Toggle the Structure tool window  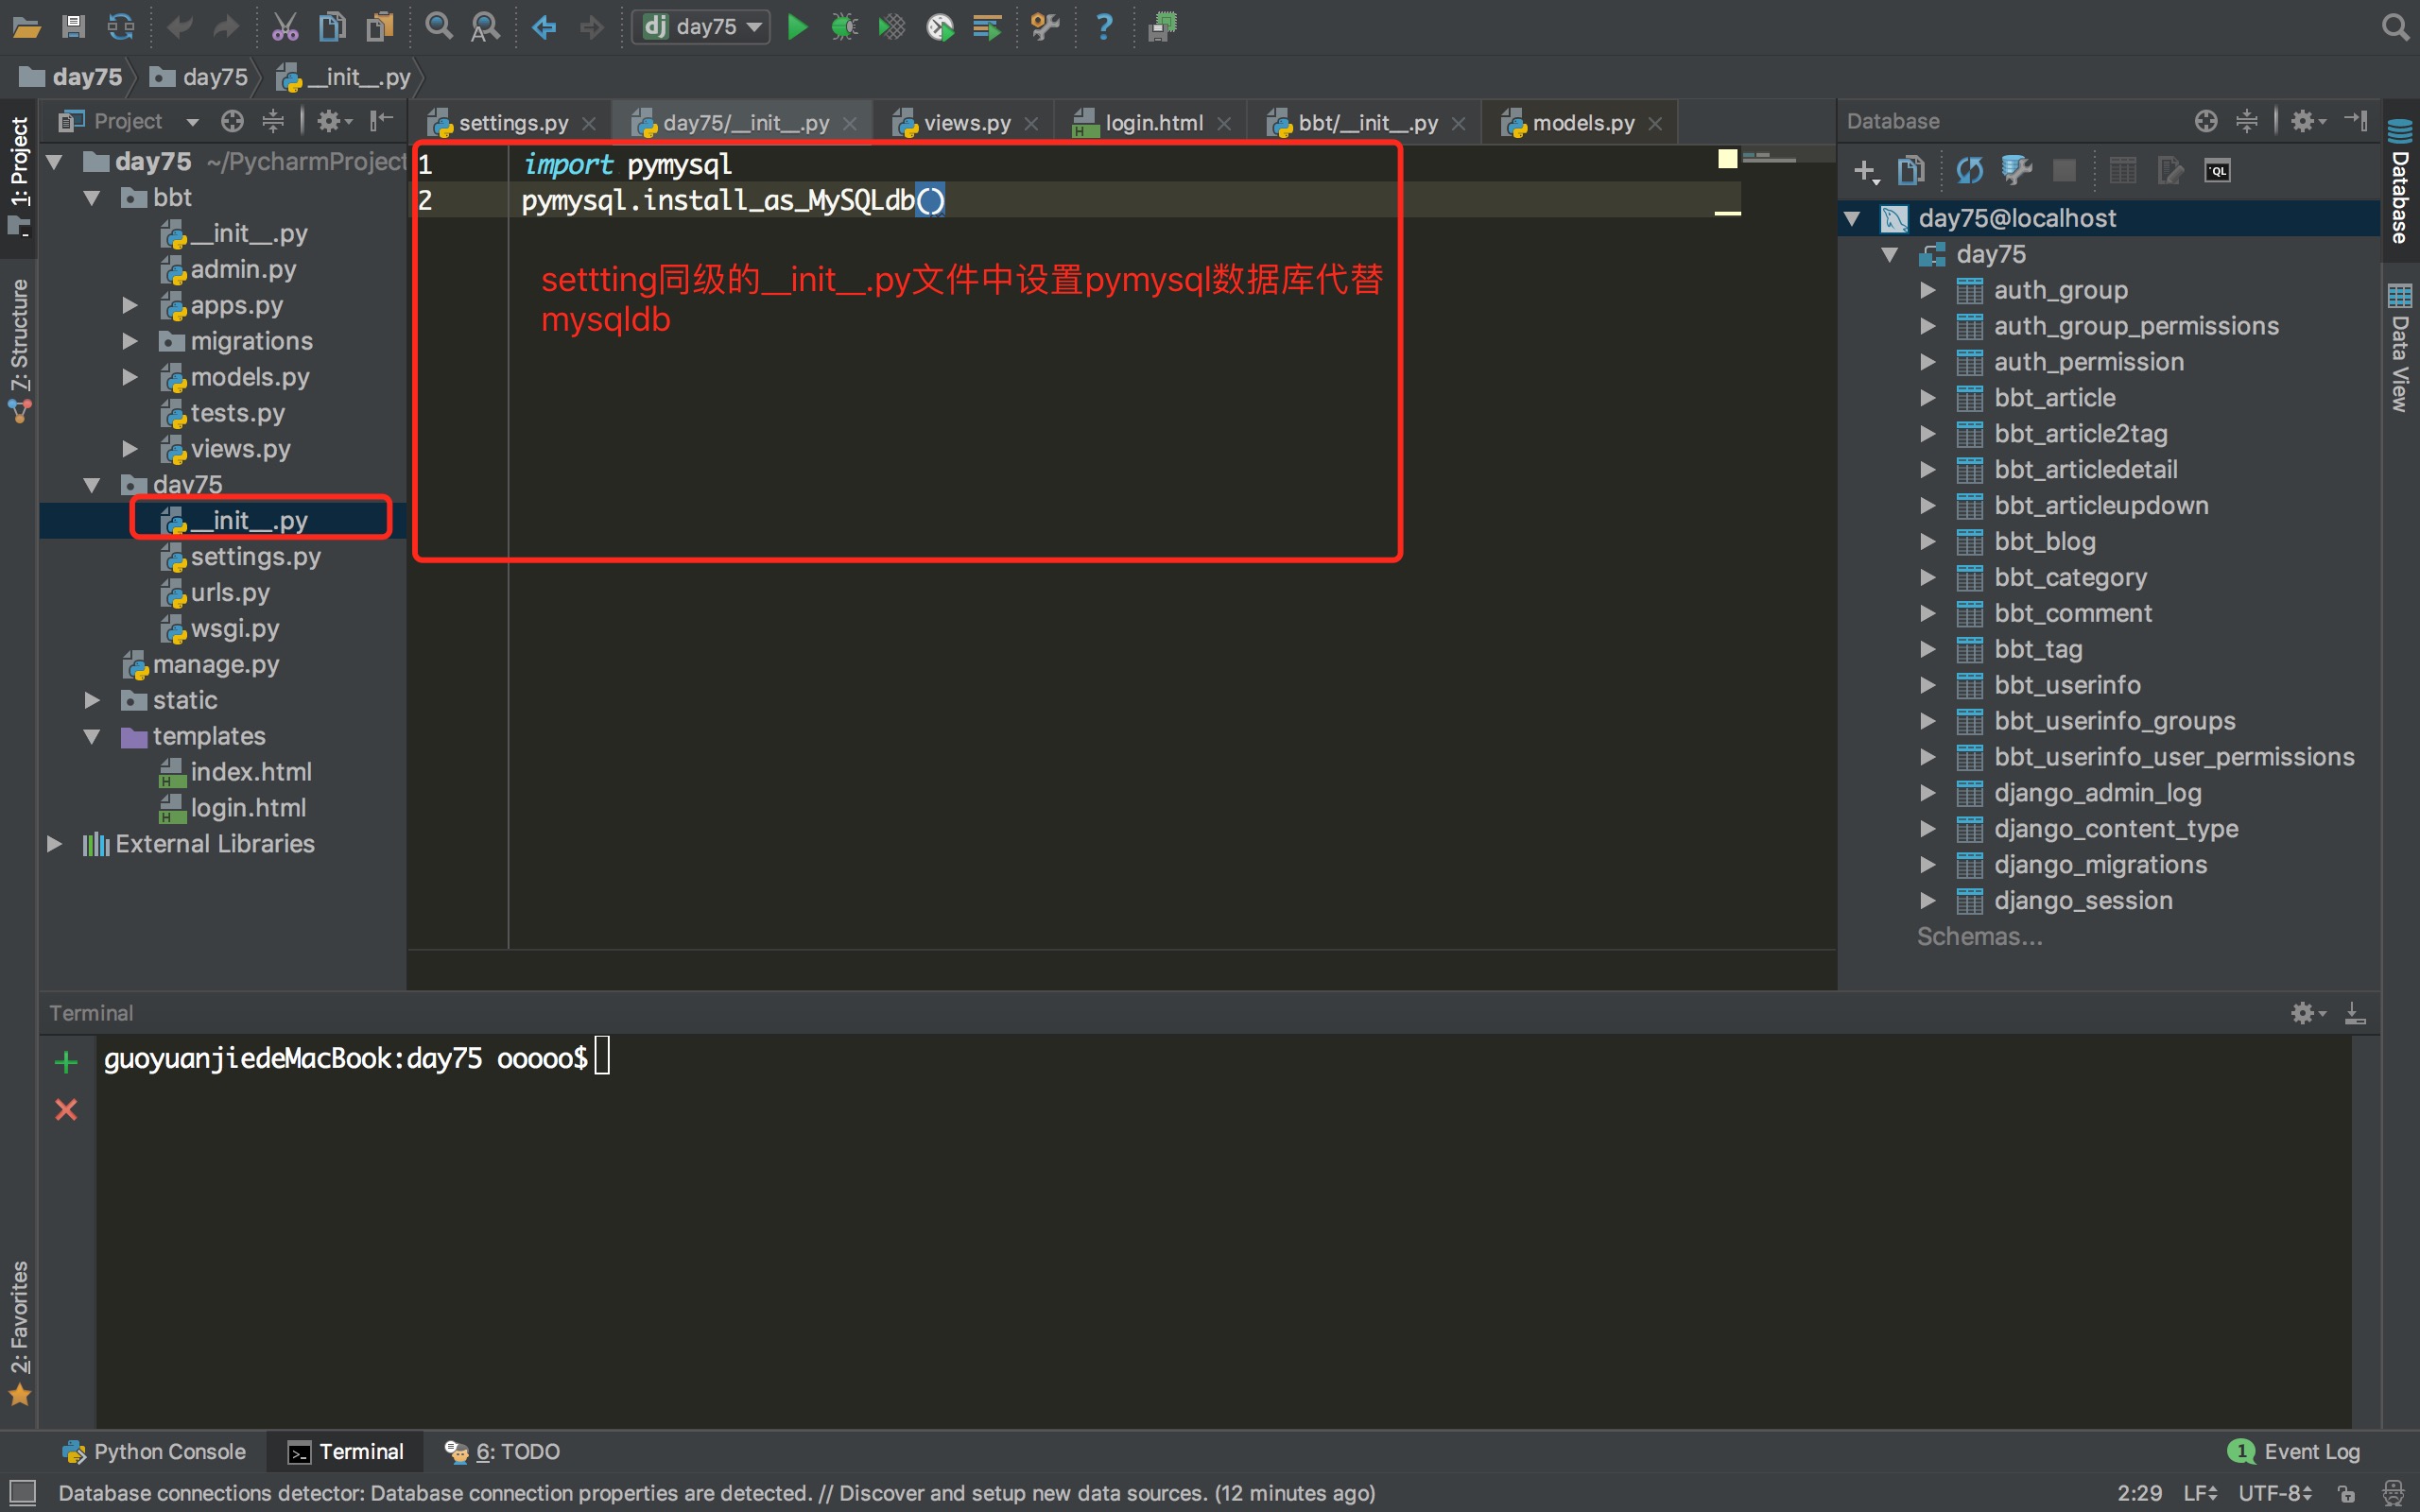[20, 345]
